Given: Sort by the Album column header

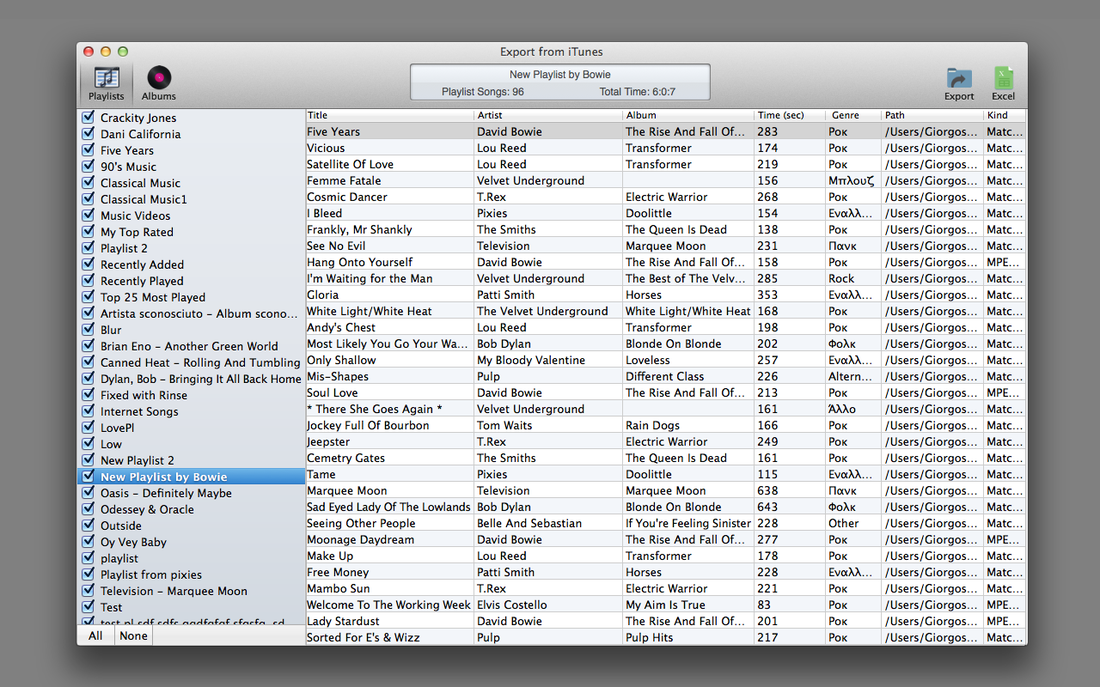Looking at the screenshot, I should click(689, 115).
